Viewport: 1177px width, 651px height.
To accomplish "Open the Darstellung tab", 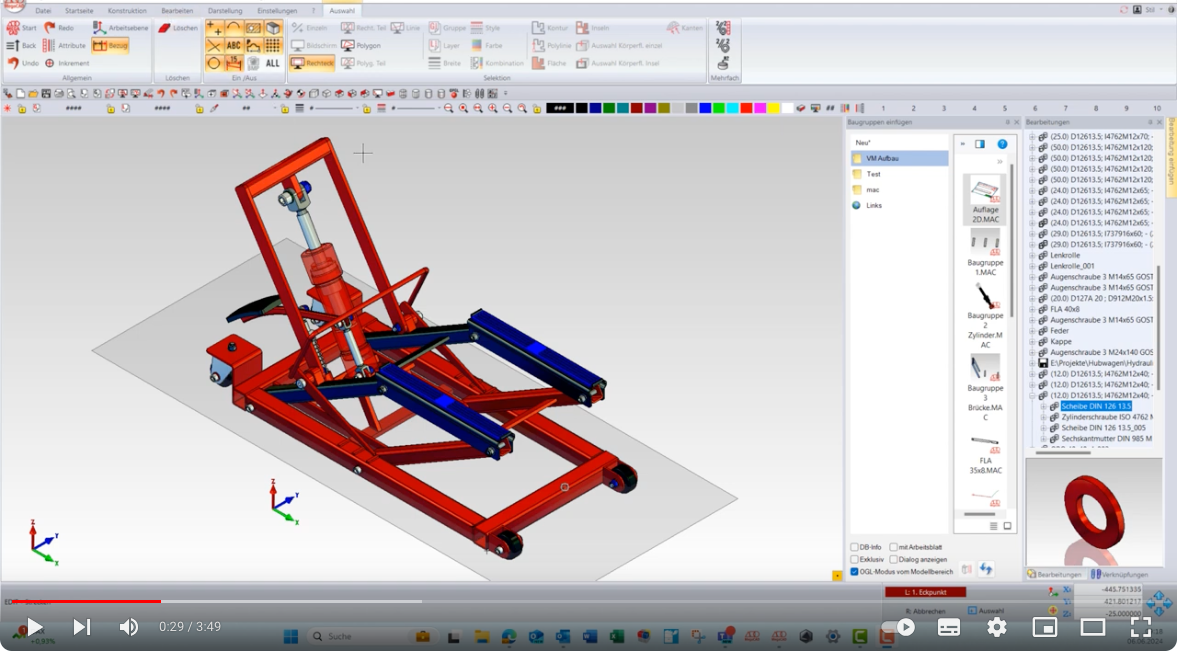I will (225, 11).
